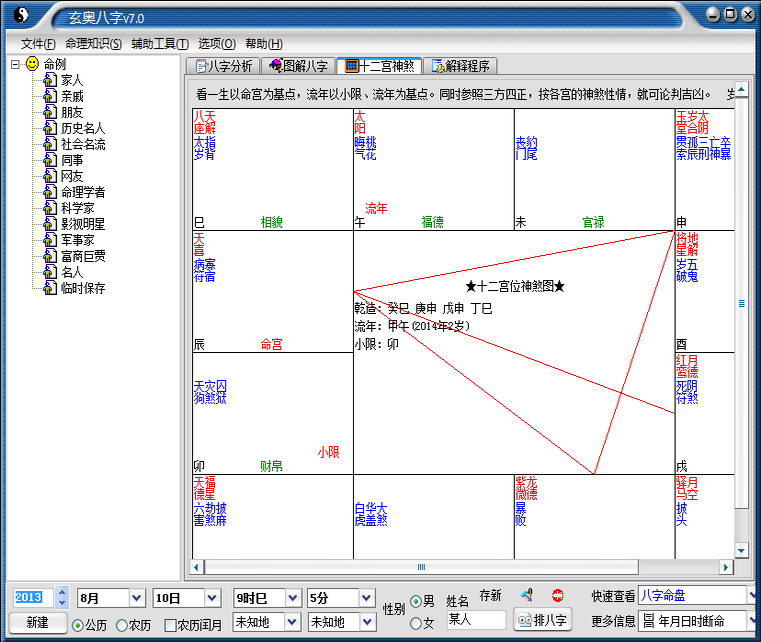
Task: Click the yin-yang application icon in title bar
Action: click(x=21, y=16)
